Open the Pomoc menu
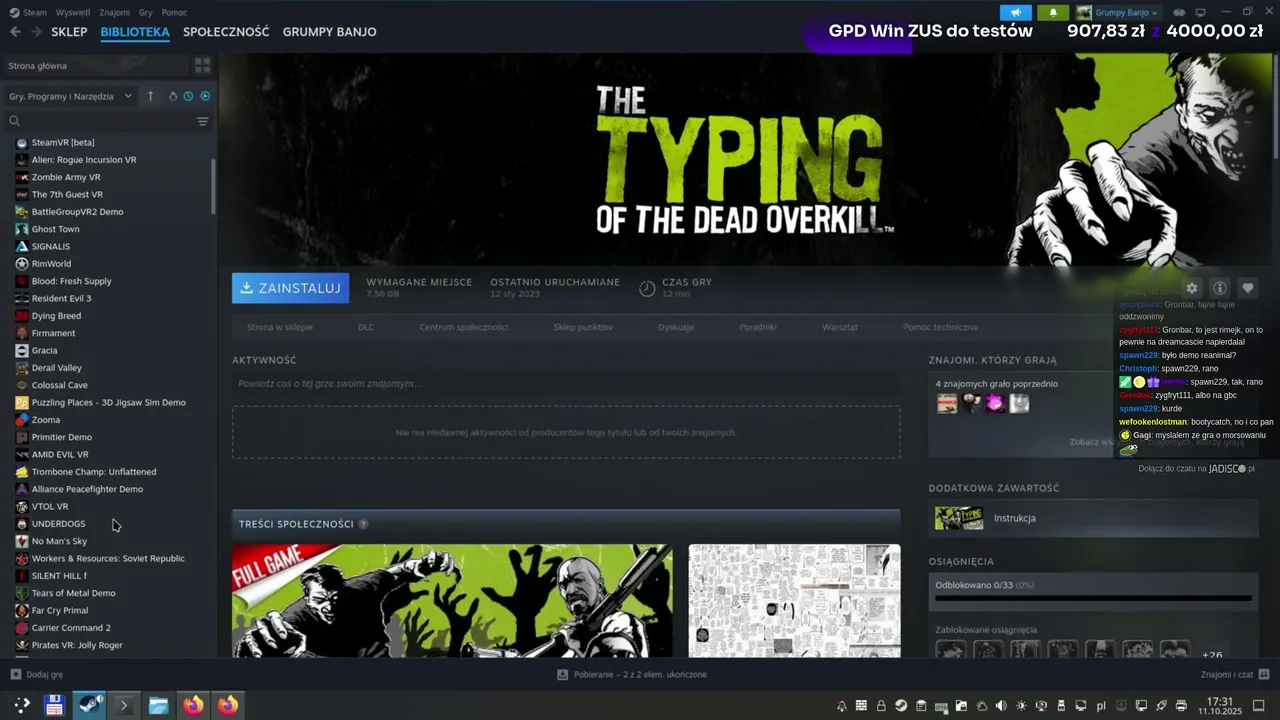 pos(174,12)
